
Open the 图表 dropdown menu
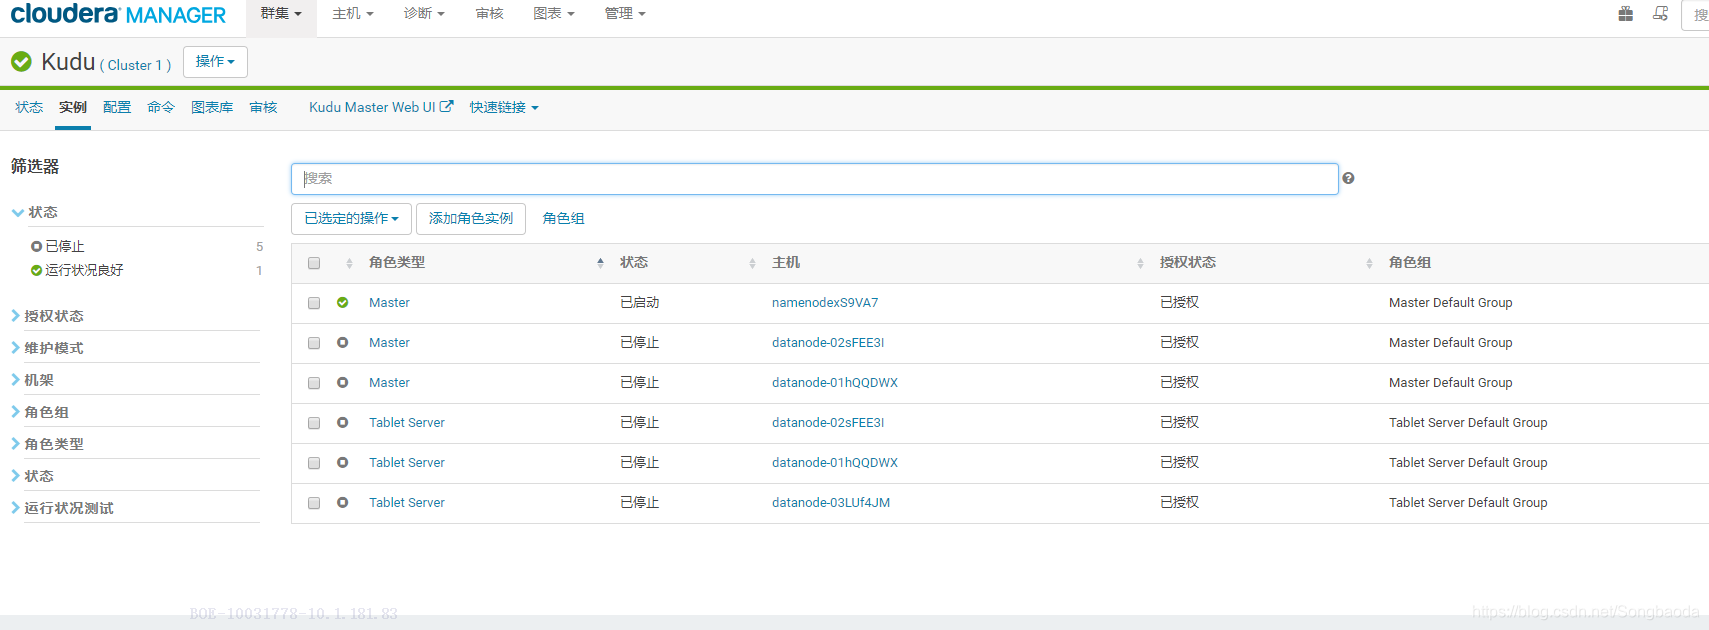pyautogui.click(x=554, y=14)
